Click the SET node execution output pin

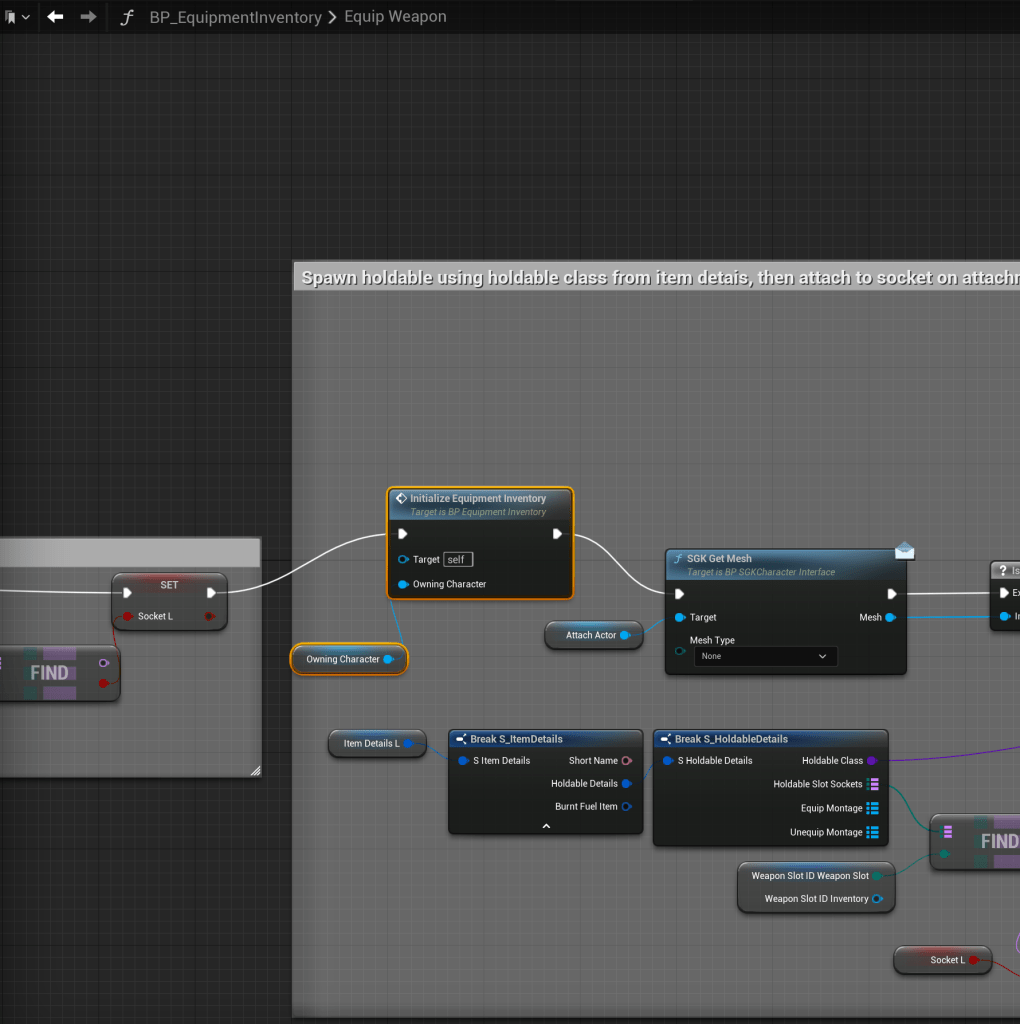pos(211,592)
